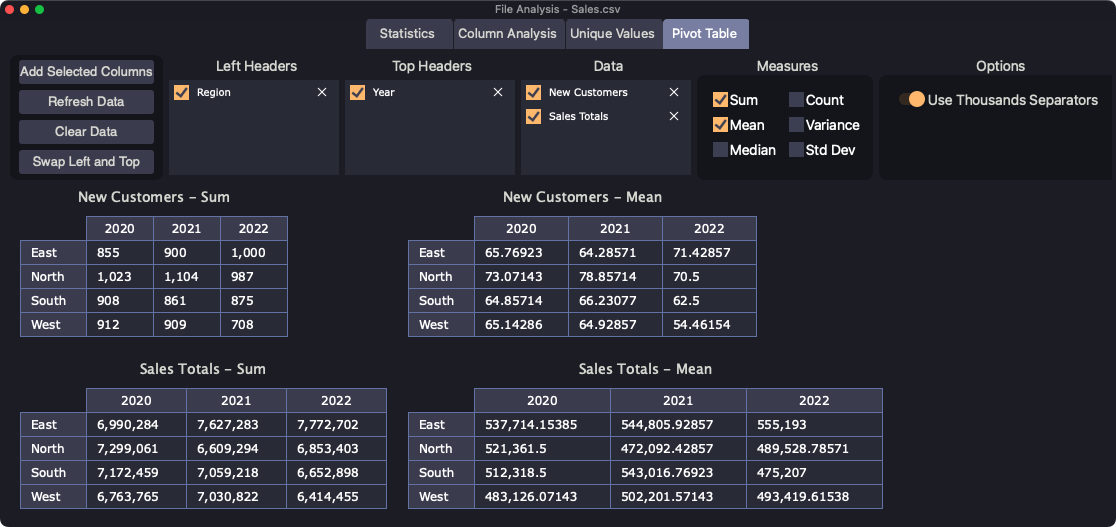1116x527 pixels.
Task: Go to the Unique Values tab
Action: click(612, 33)
